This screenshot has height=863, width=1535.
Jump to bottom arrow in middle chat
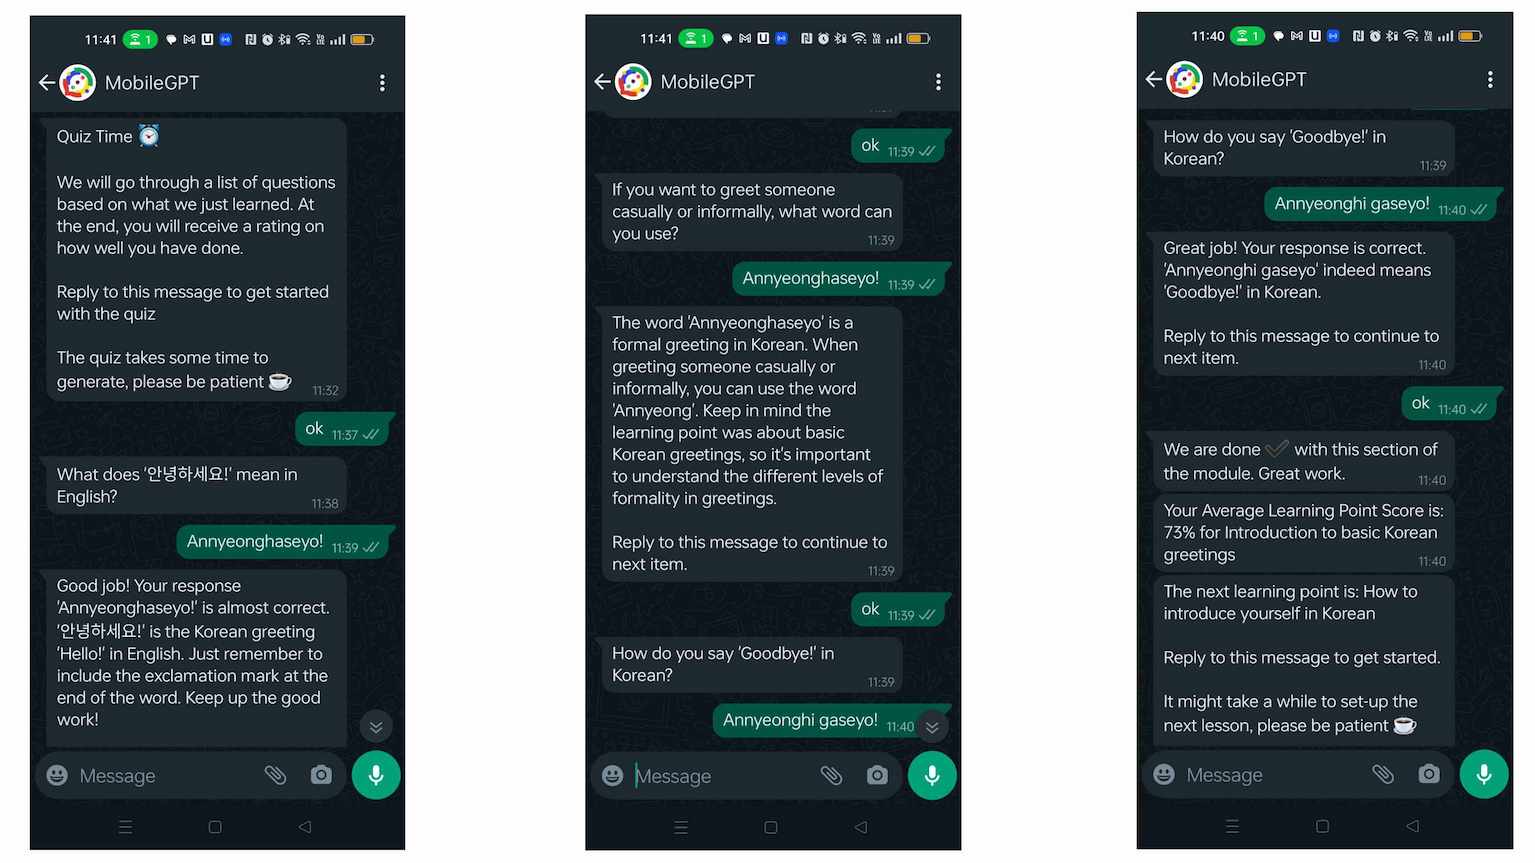(932, 727)
